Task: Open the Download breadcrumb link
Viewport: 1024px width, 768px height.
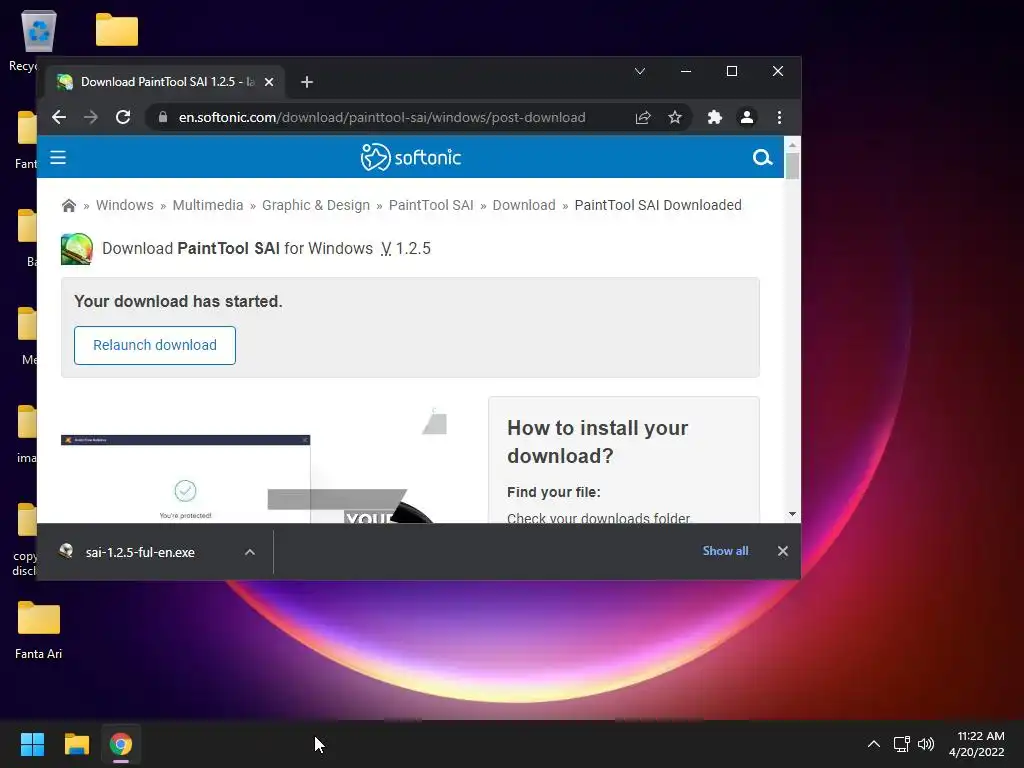Action: tap(524, 205)
